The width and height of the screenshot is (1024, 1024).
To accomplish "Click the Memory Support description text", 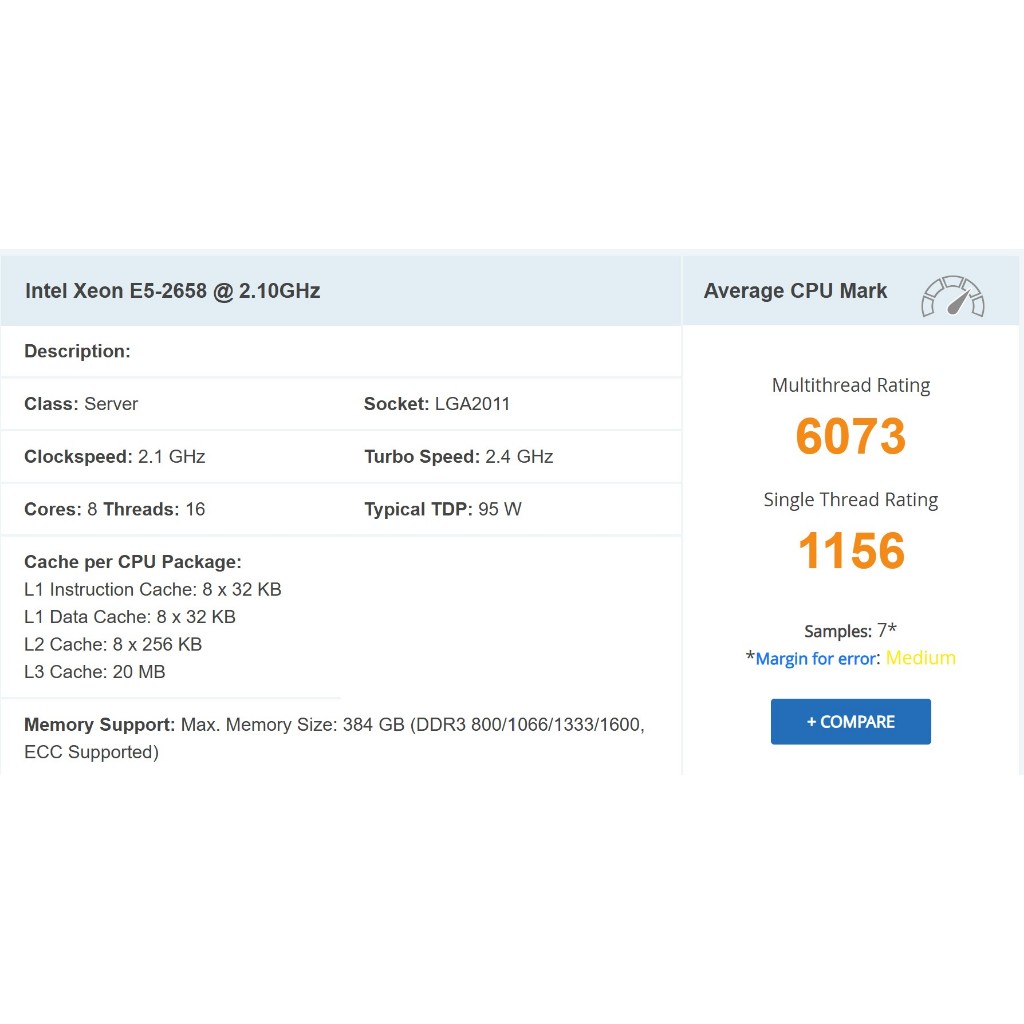I will (334, 738).
